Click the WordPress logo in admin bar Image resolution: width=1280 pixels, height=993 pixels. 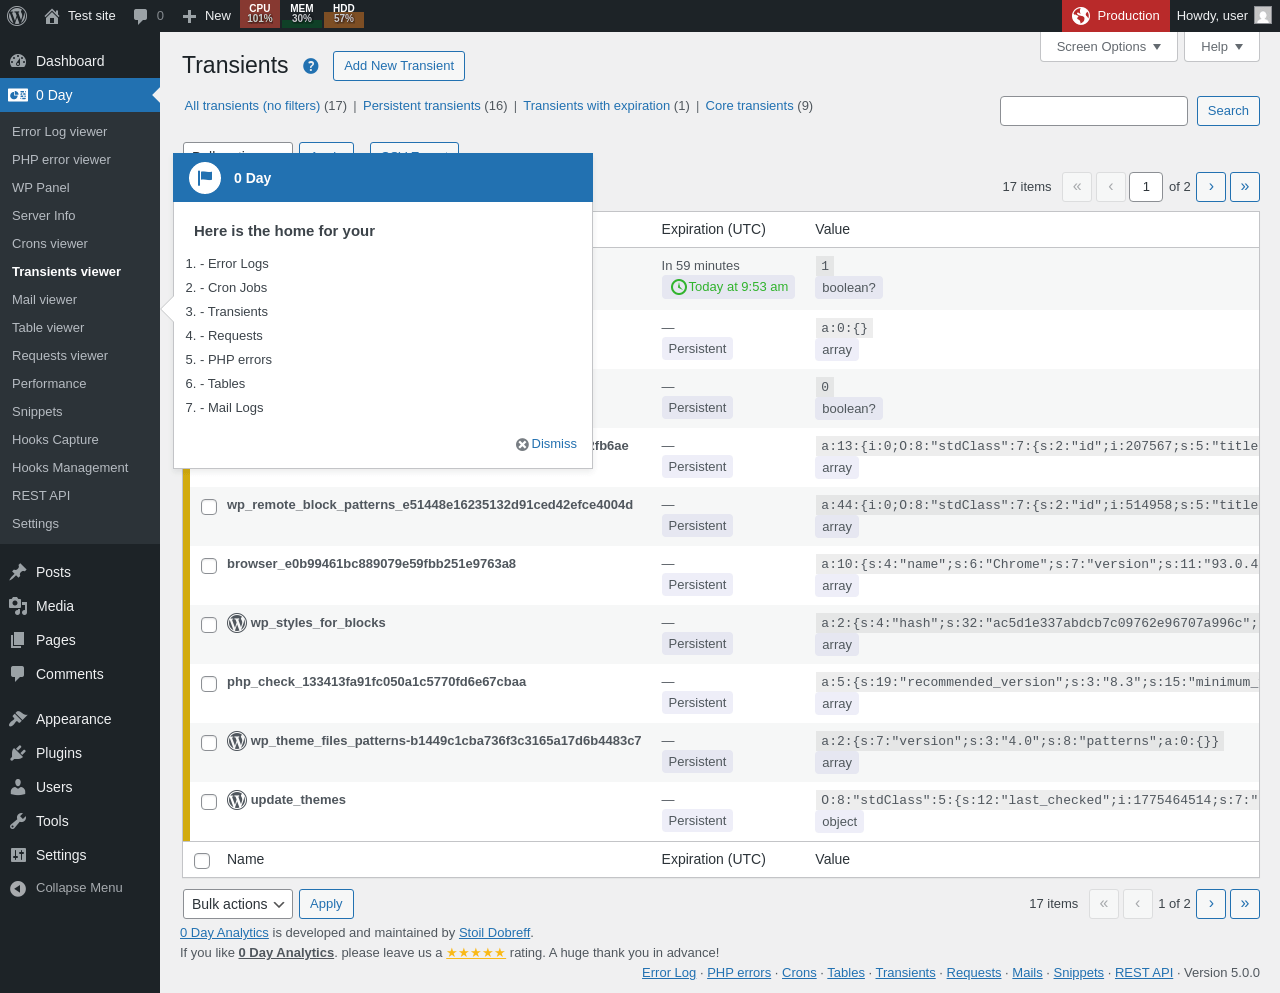tap(17, 16)
